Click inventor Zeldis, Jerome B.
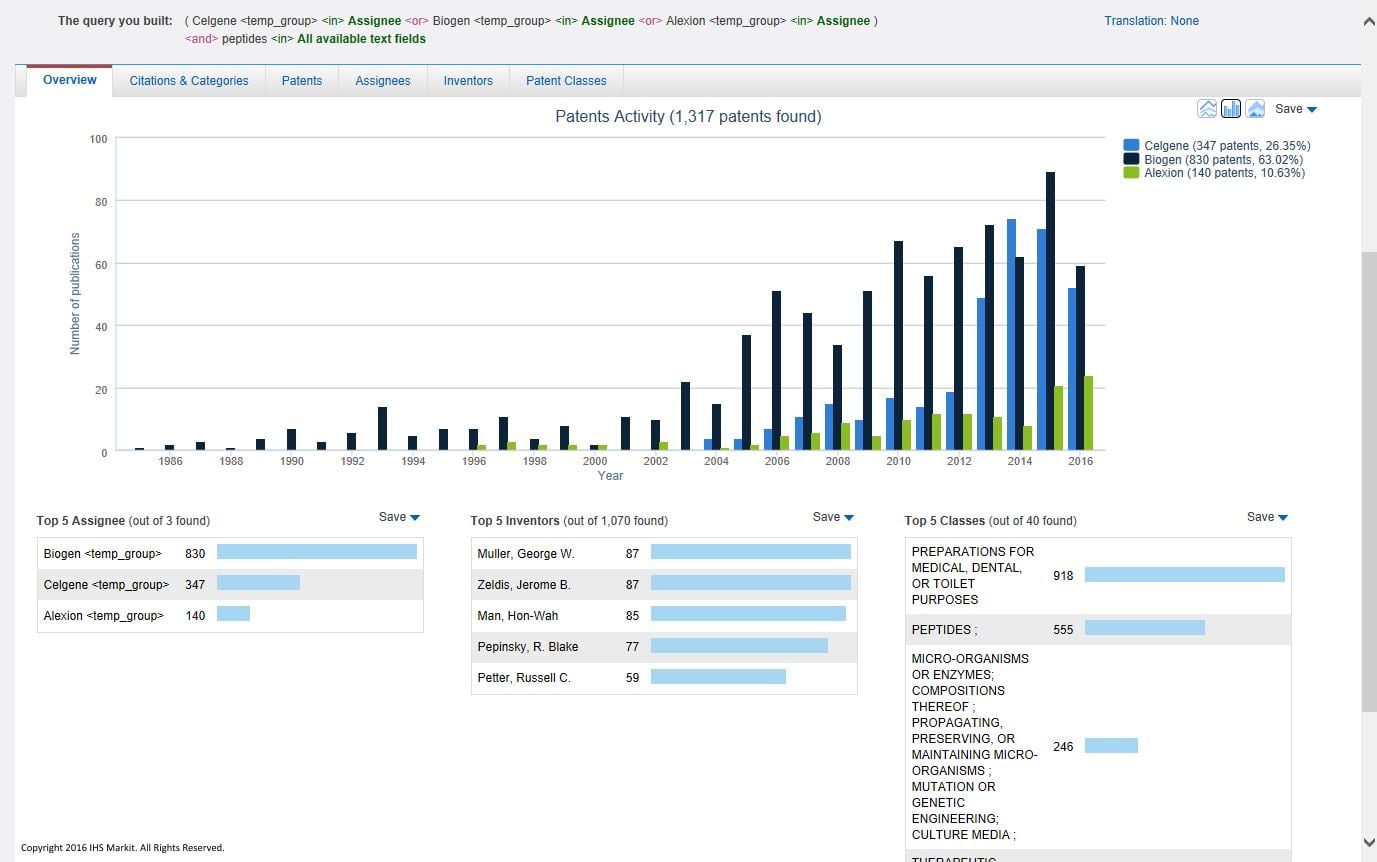 point(523,585)
